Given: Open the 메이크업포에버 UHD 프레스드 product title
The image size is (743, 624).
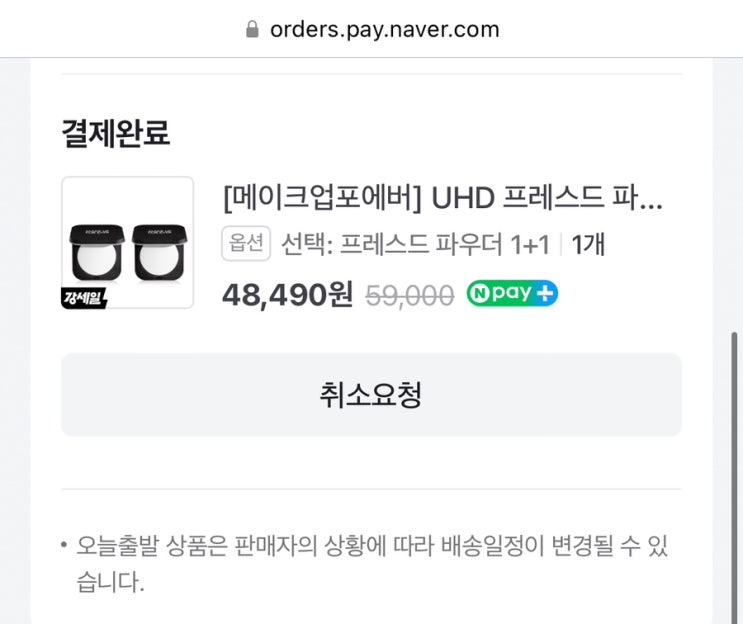Looking at the screenshot, I should point(442,198).
